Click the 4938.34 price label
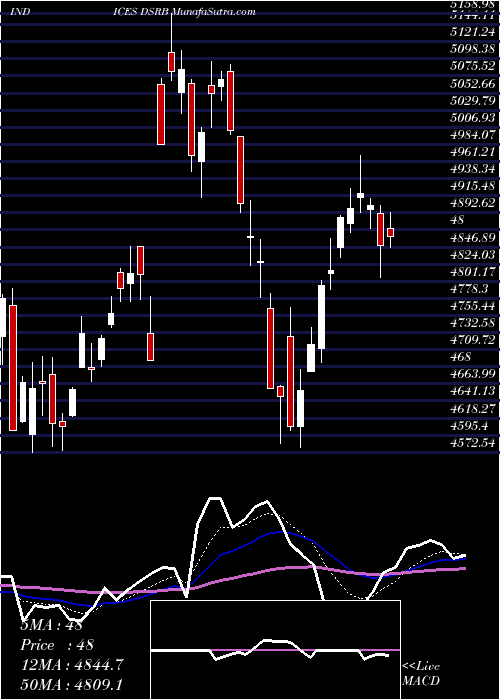The height and width of the screenshot is (700, 500). [x=472, y=169]
